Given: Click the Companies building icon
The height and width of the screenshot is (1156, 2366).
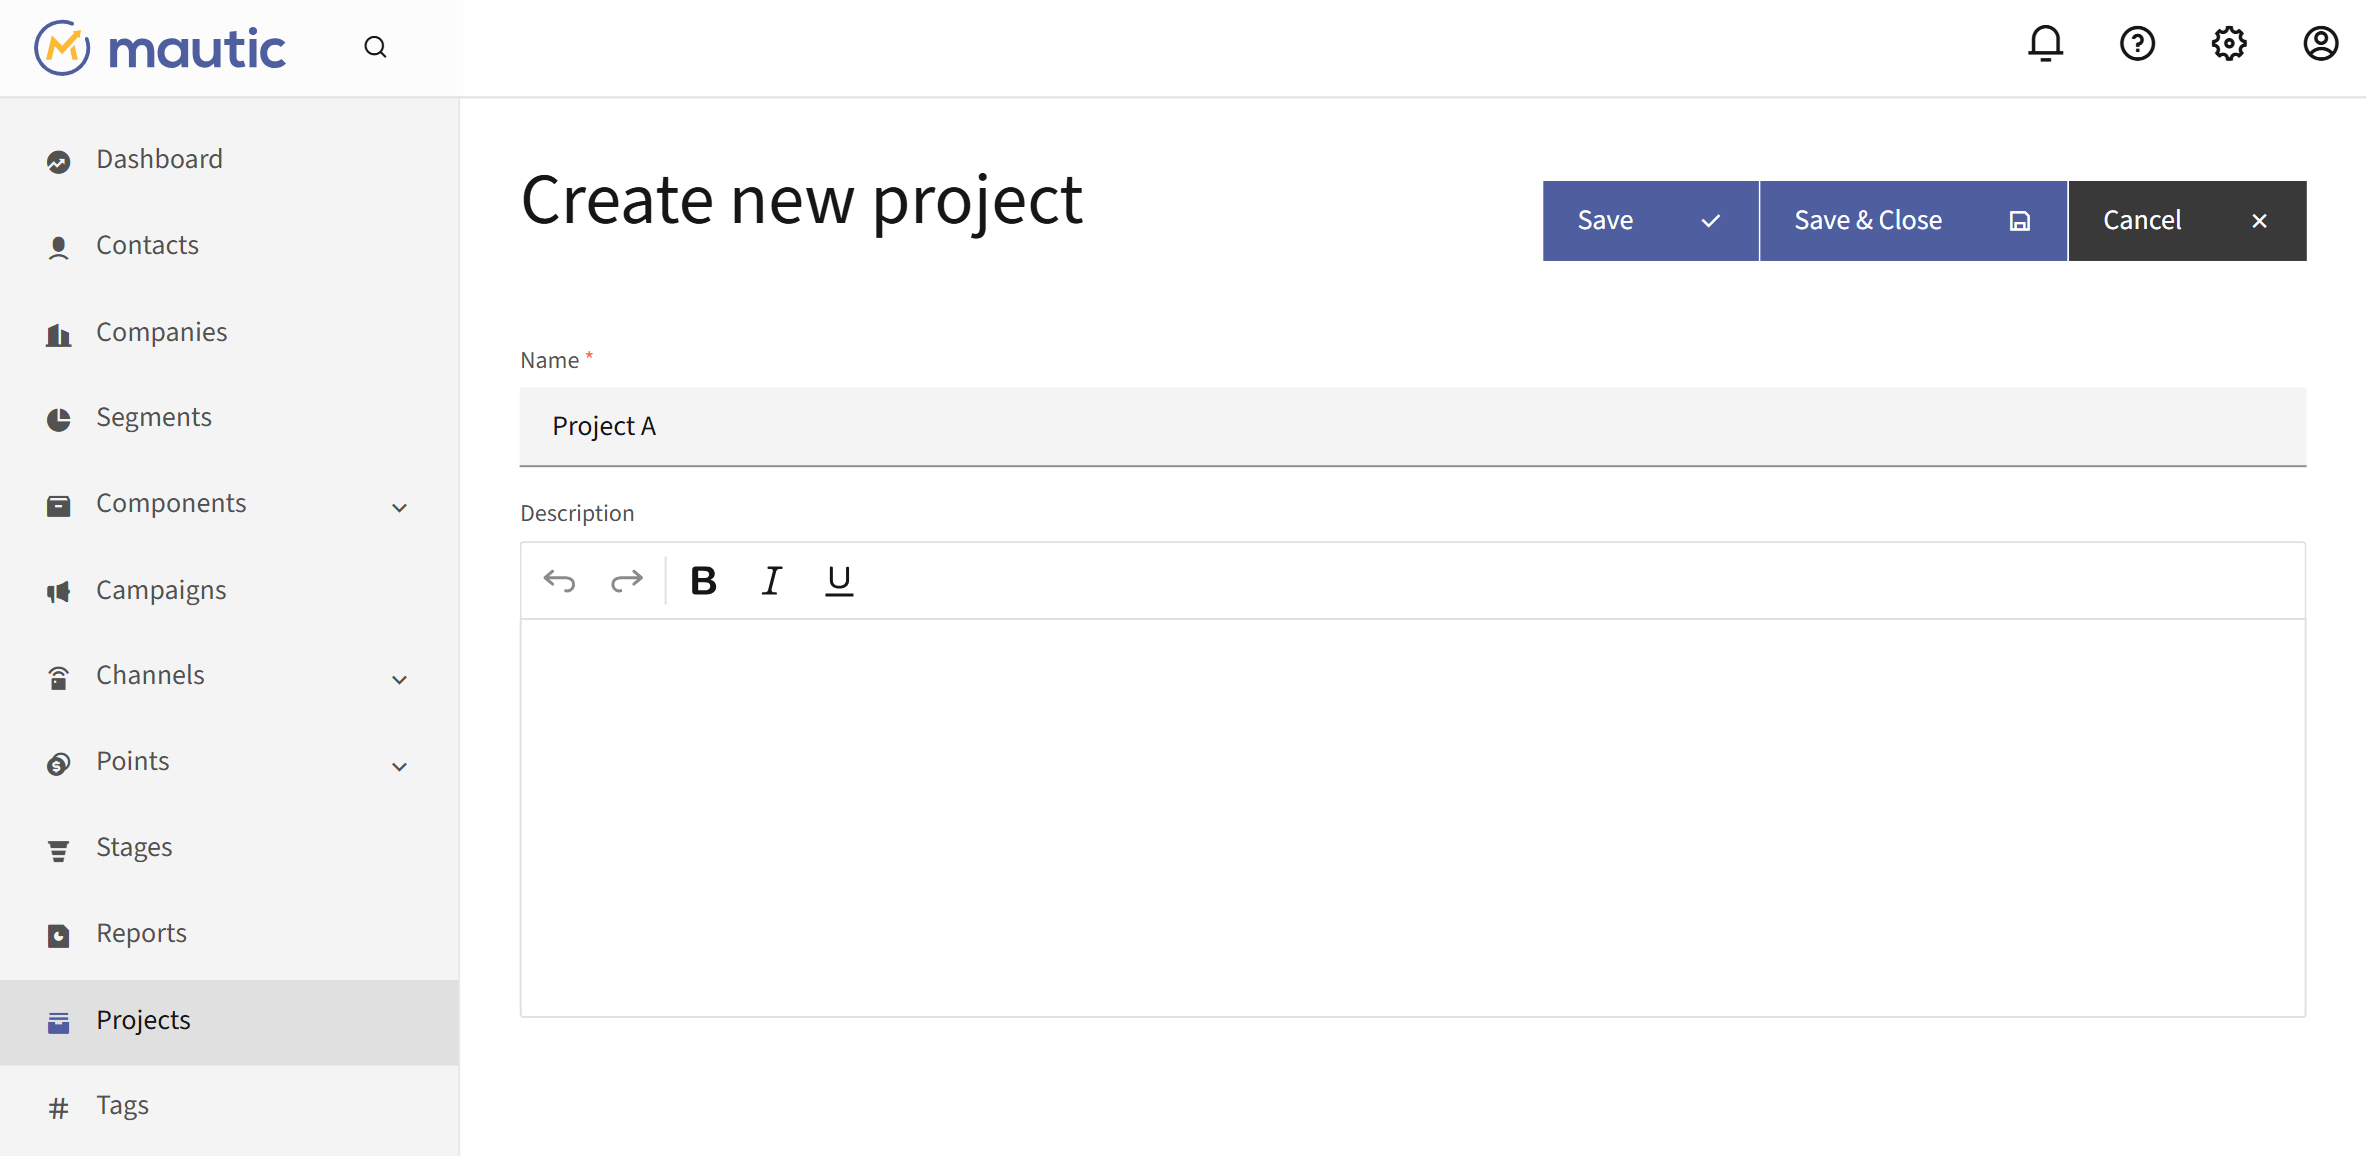Looking at the screenshot, I should [x=59, y=334].
